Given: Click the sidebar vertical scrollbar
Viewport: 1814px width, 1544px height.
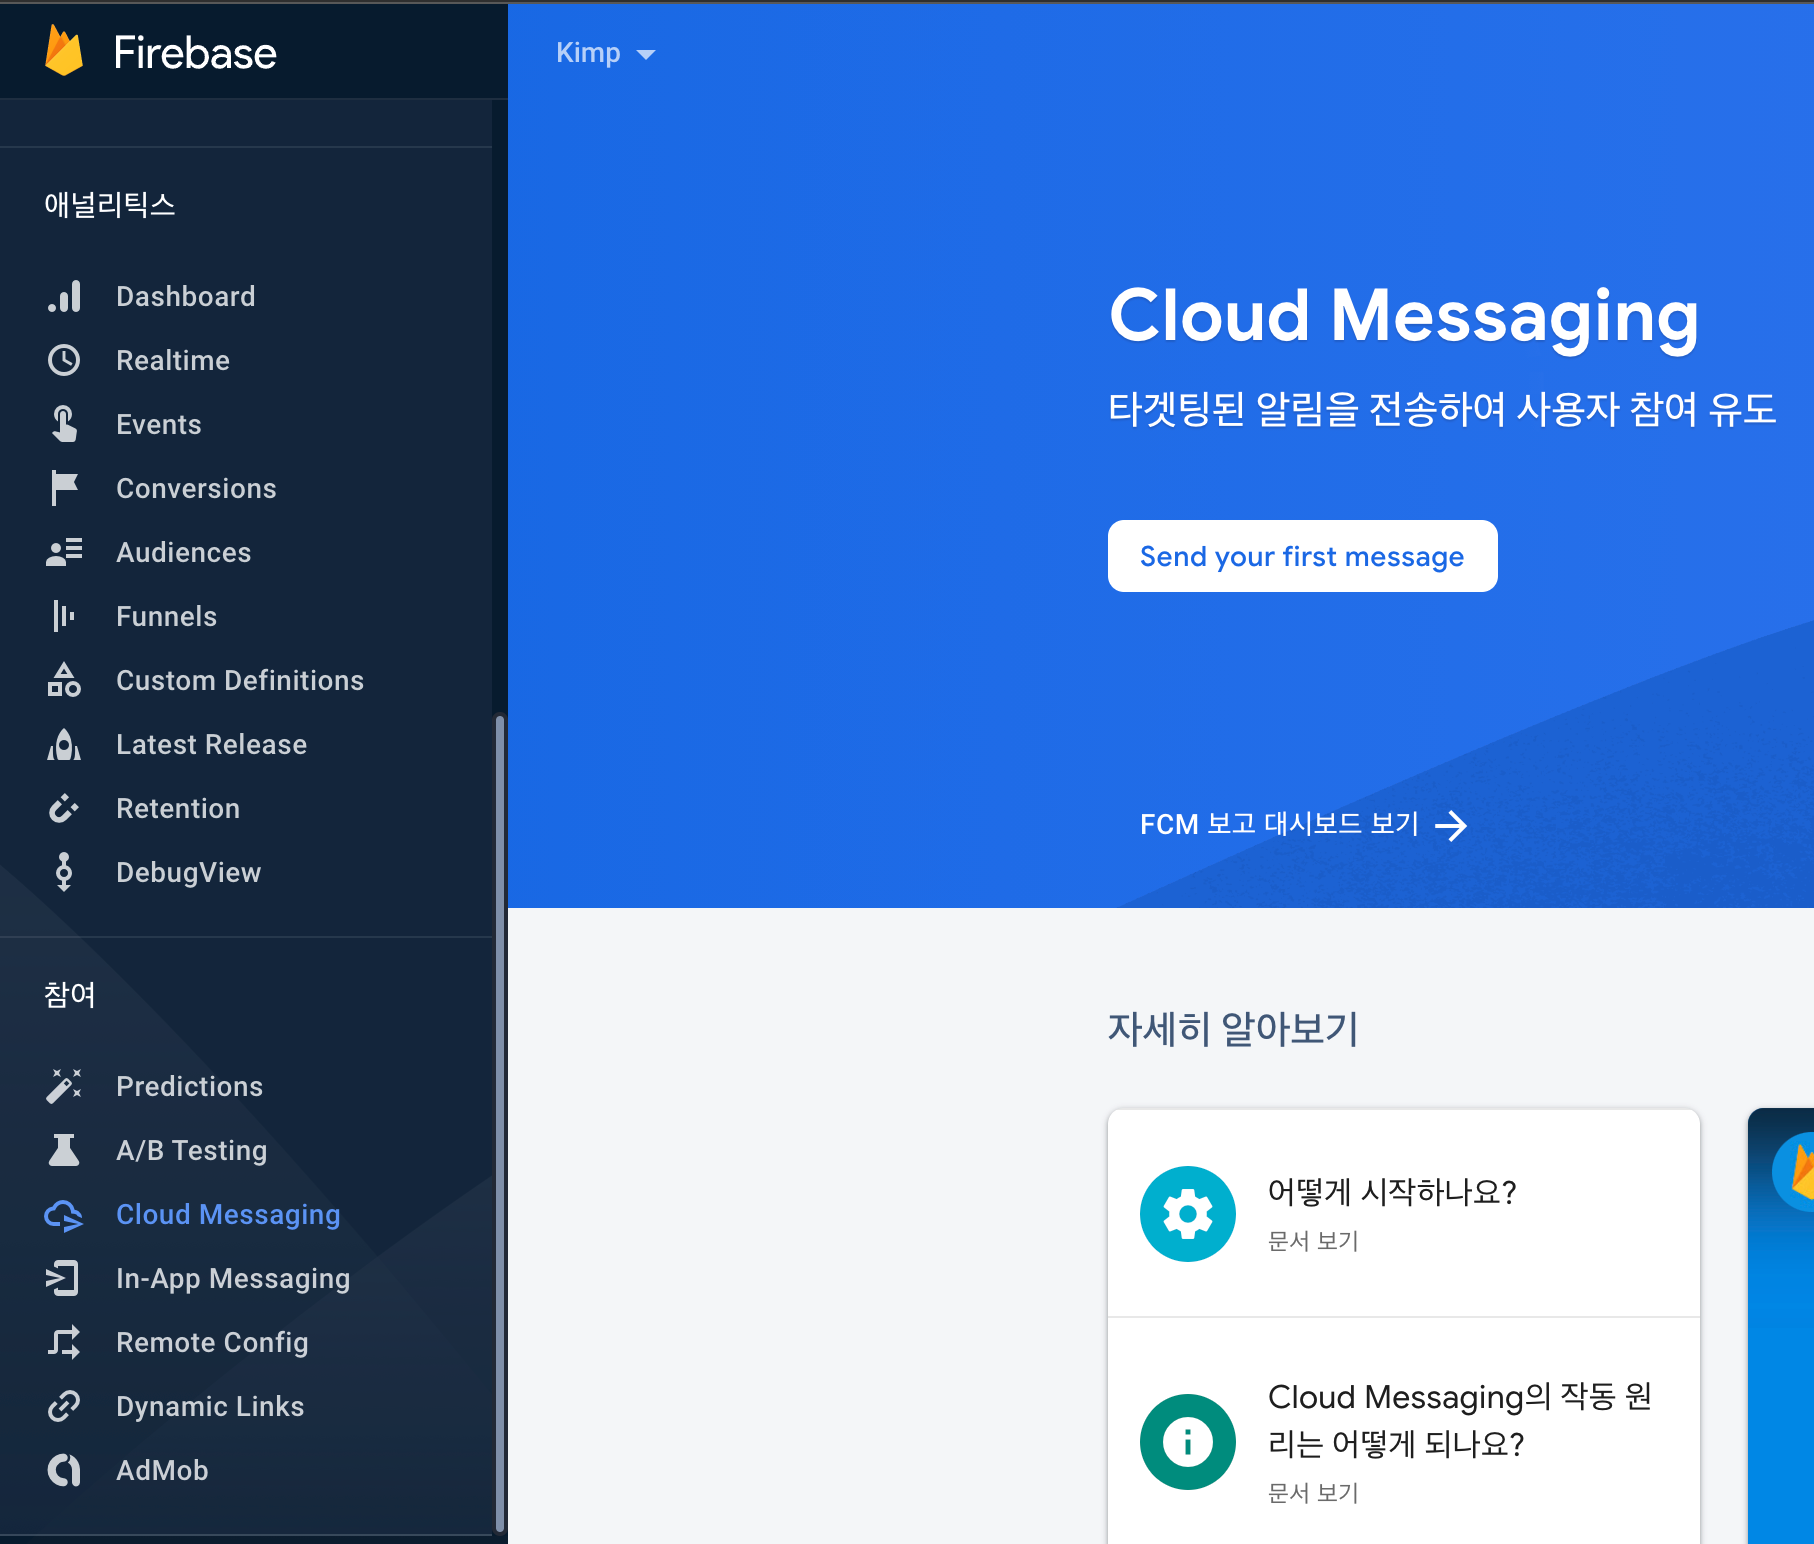Looking at the screenshot, I should point(499,1122).
